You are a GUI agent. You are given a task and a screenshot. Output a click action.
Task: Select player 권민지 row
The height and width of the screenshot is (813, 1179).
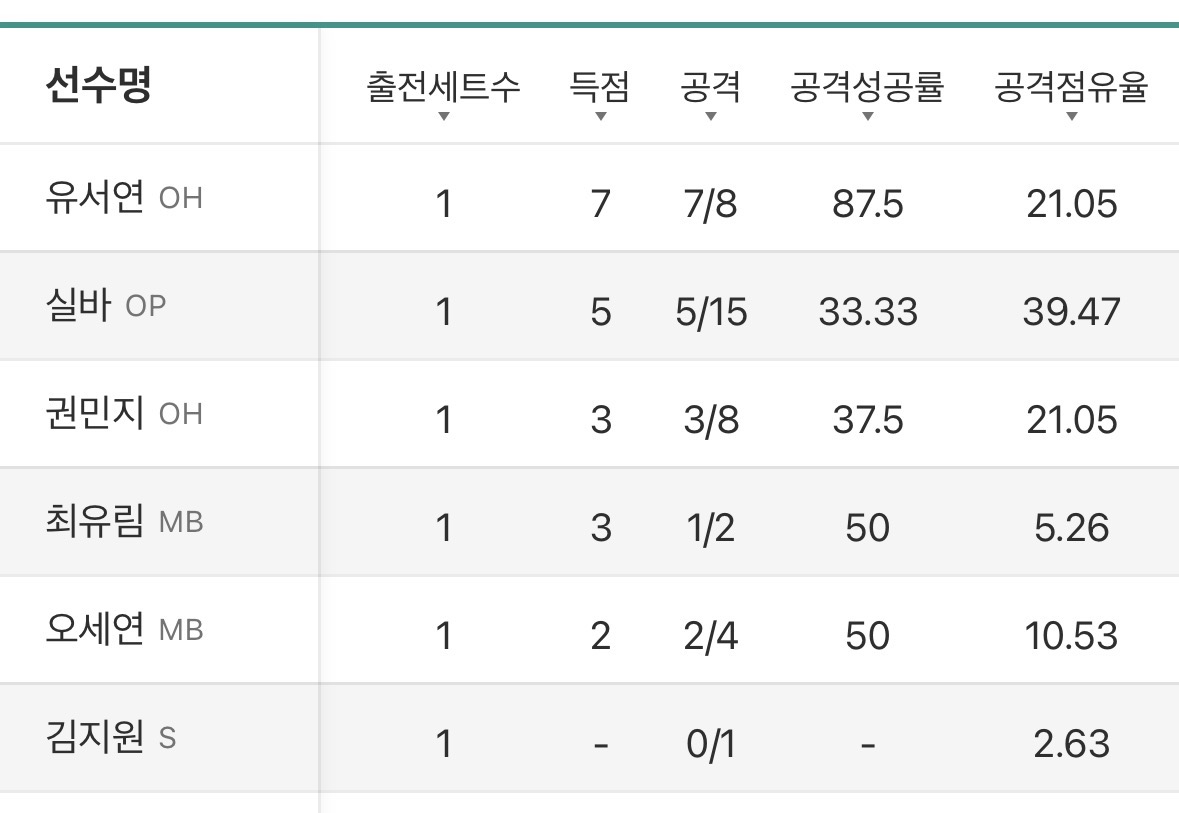[590, 414]
